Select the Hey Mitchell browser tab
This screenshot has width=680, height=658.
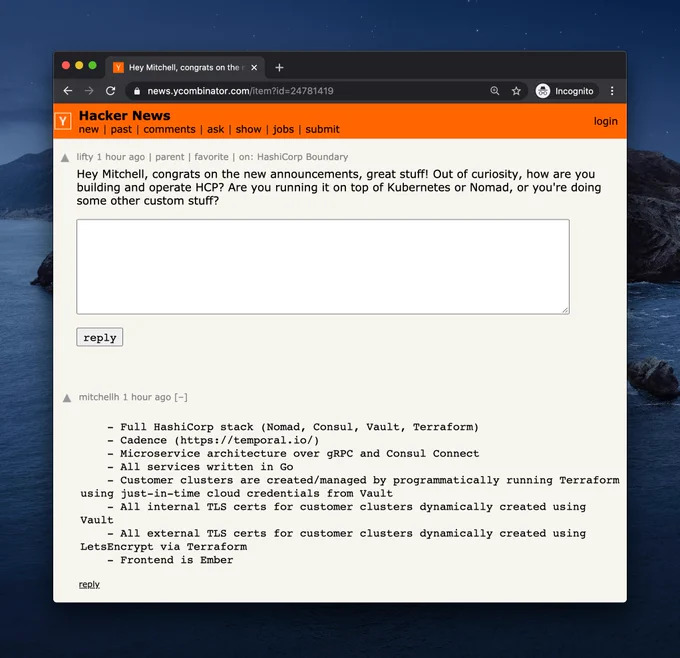(x=185, y=68)
